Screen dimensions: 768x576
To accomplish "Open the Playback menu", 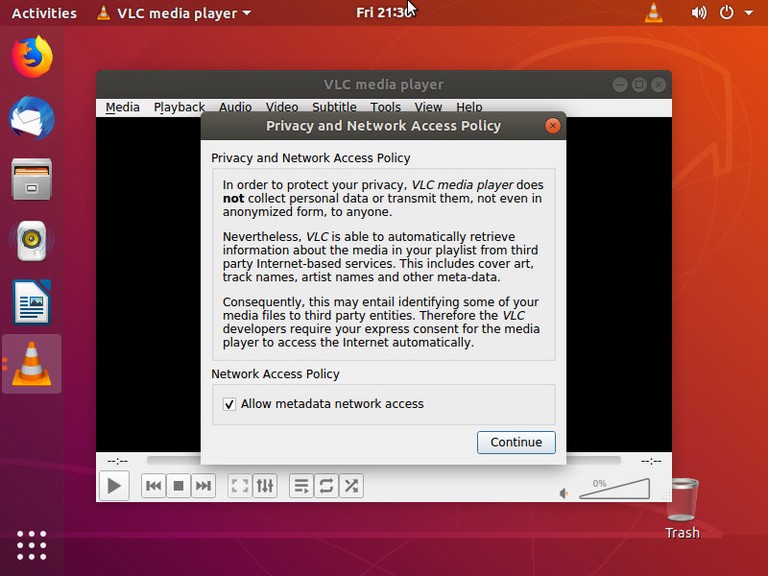I will [179, 107].
